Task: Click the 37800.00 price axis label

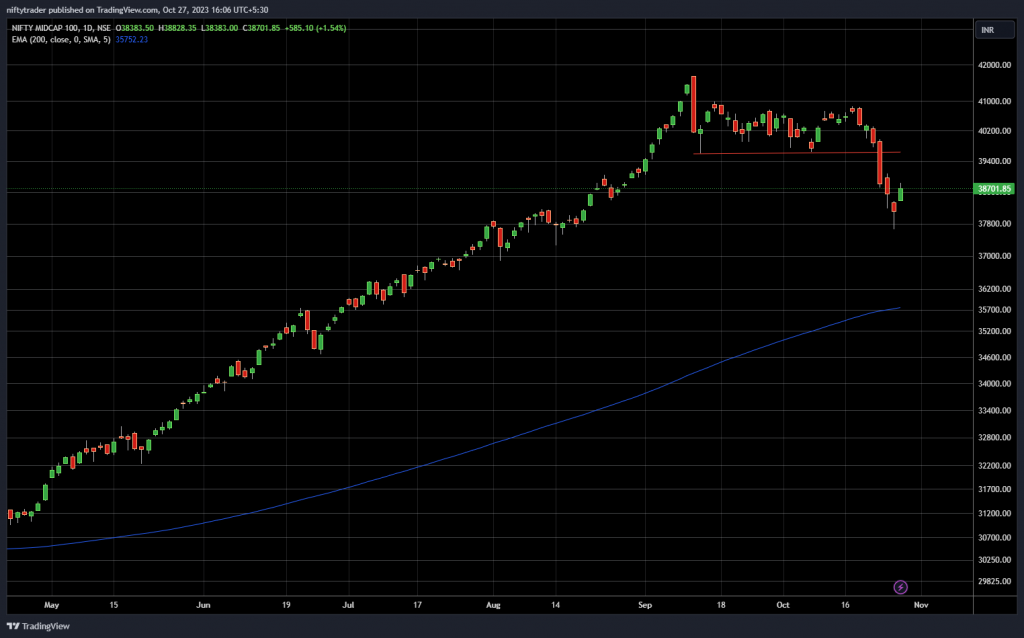Action: pos(995,224)
